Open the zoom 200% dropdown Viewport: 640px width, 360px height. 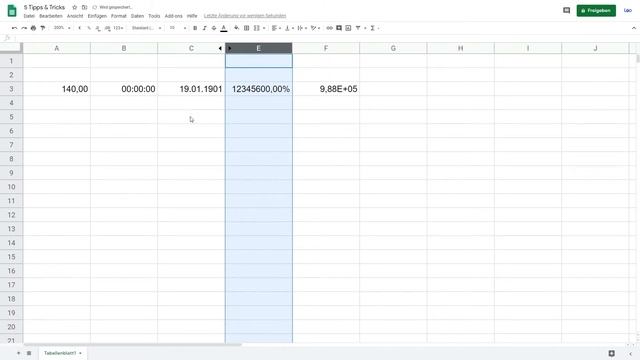coord(62,28)
